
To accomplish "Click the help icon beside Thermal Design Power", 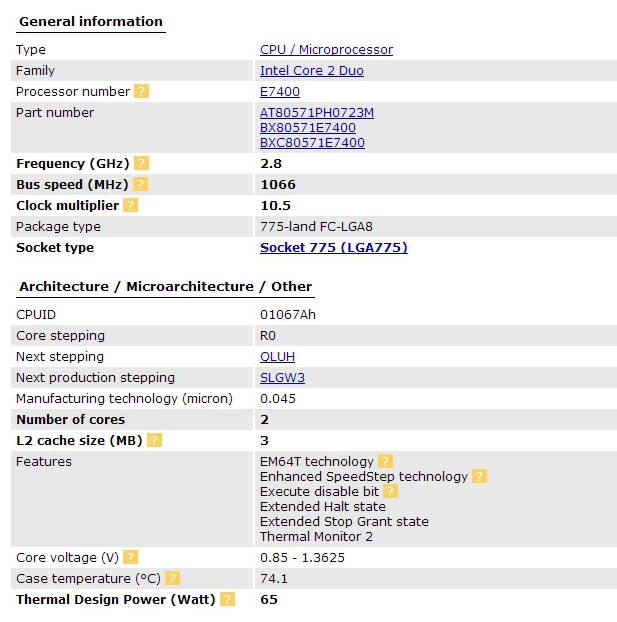I will click(227, 599).
